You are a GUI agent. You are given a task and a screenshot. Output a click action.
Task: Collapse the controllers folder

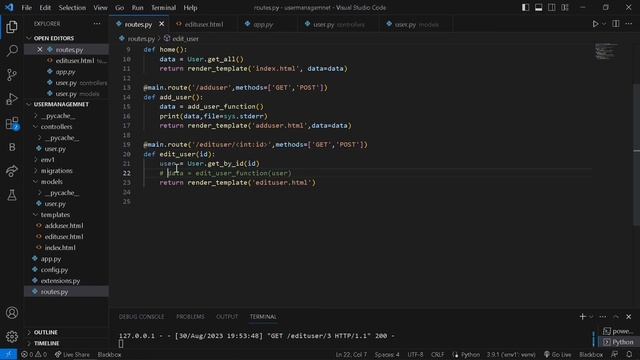(x=56, y=127)
